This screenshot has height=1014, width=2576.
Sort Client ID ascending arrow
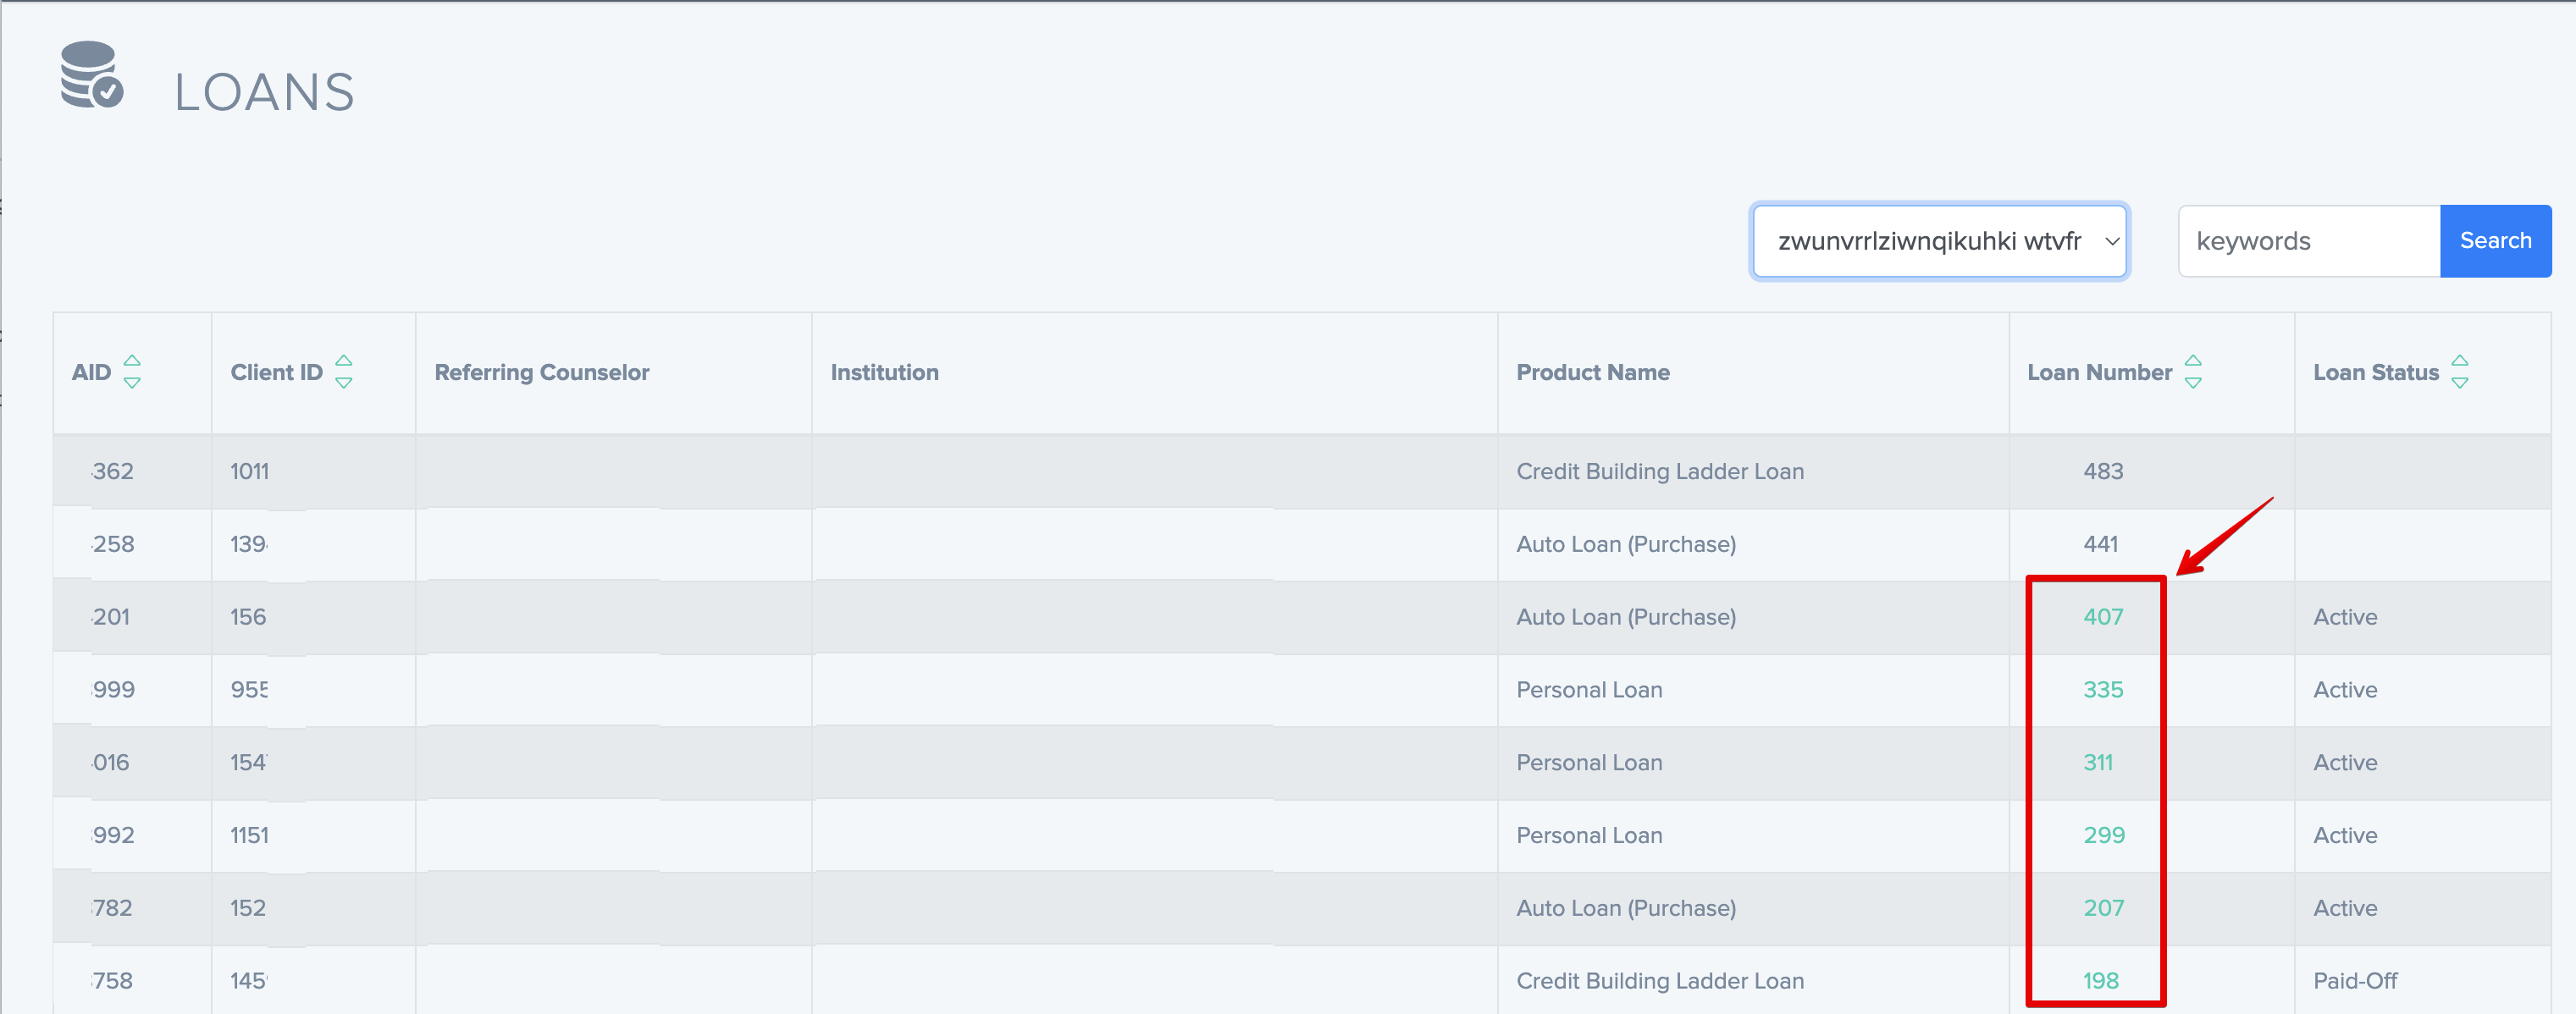click(344, 360)
